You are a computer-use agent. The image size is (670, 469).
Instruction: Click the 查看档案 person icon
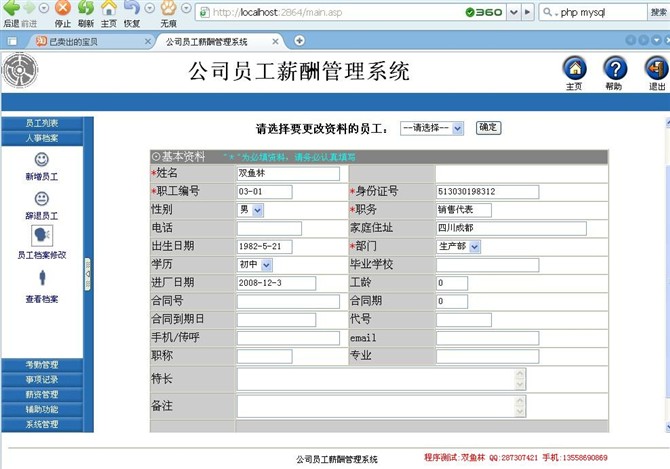coord(42,279)
